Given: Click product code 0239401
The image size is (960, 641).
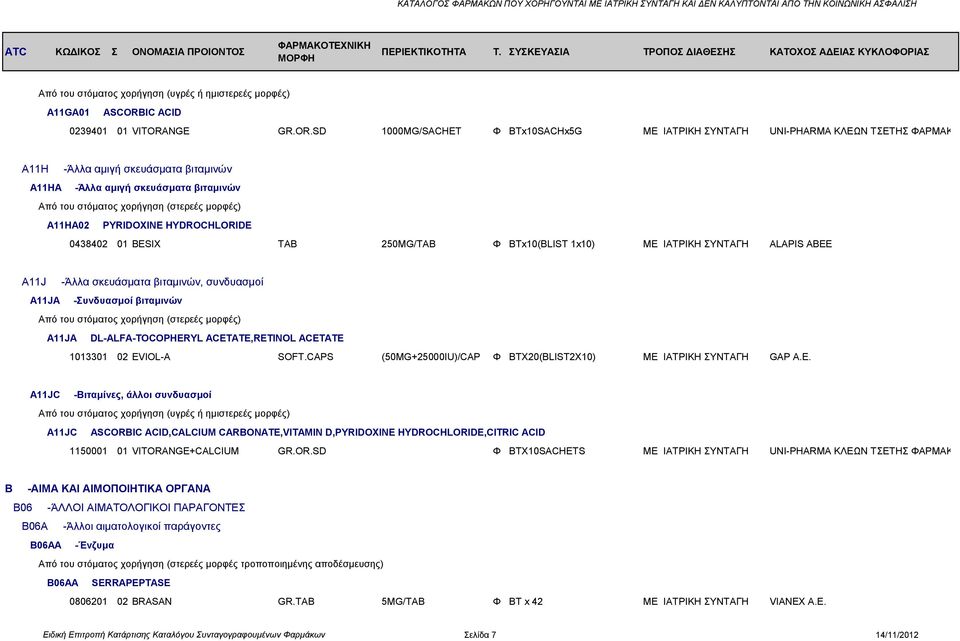Looking at the screenshot, I should [x=88, y=131].
